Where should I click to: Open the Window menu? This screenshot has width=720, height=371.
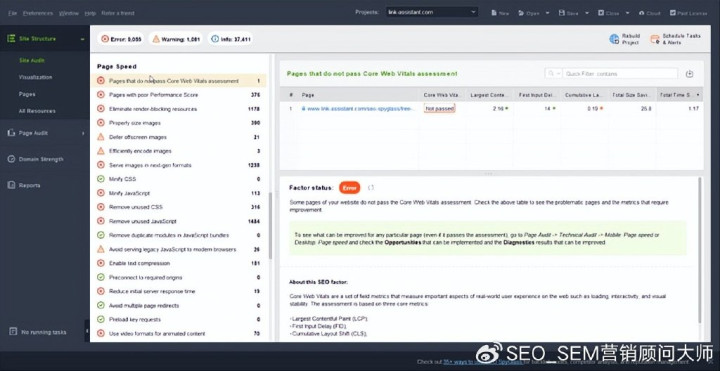[69, 13]
